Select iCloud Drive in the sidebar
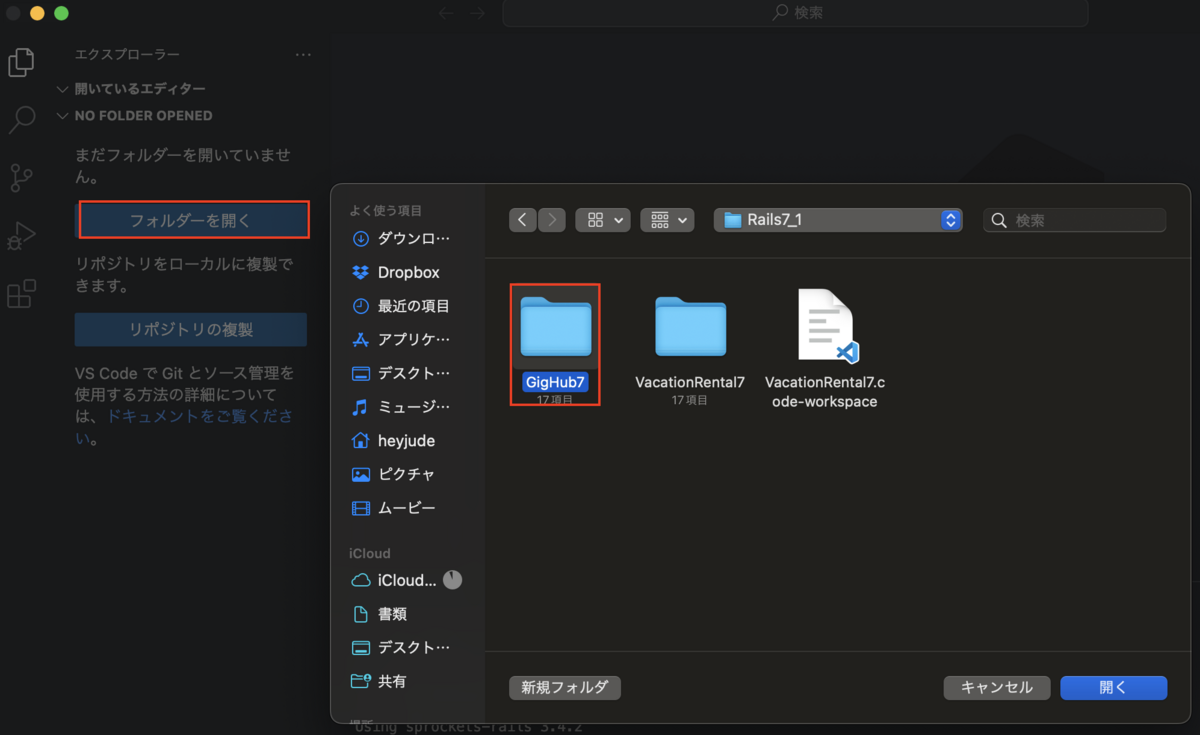The width and height of the screenshot is (1200, 735). point(395,580)
